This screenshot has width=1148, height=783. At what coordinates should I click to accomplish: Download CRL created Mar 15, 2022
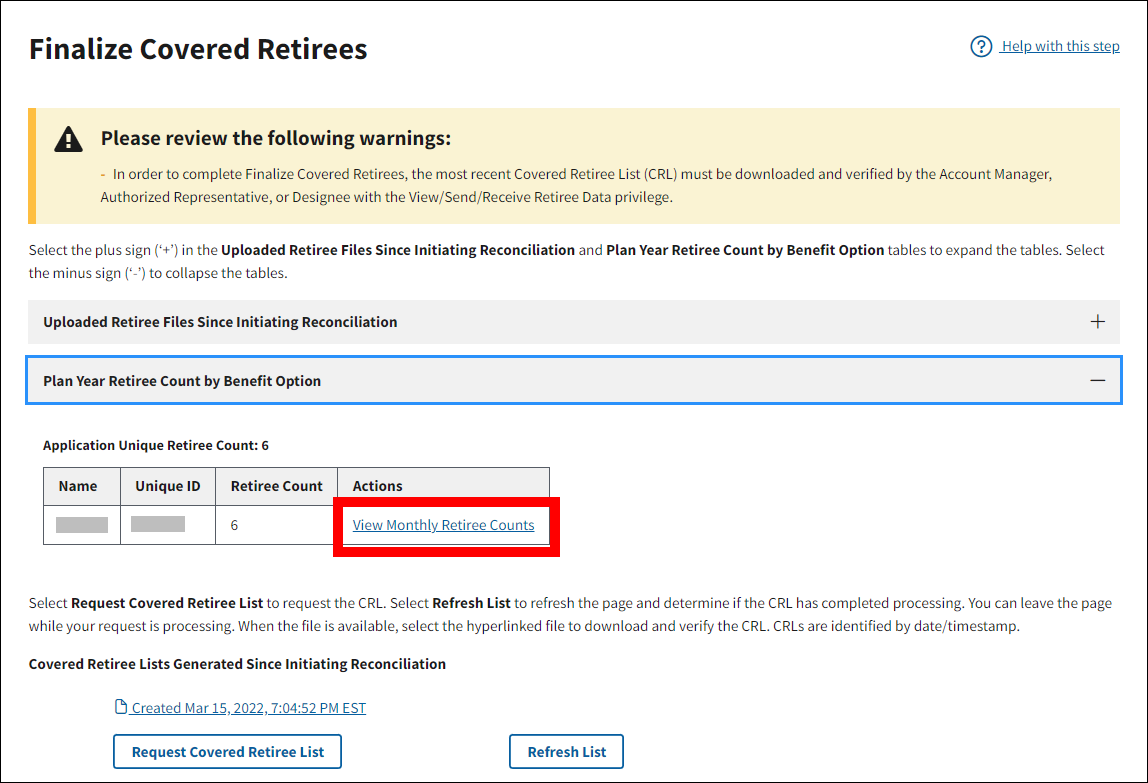[248, 708]
